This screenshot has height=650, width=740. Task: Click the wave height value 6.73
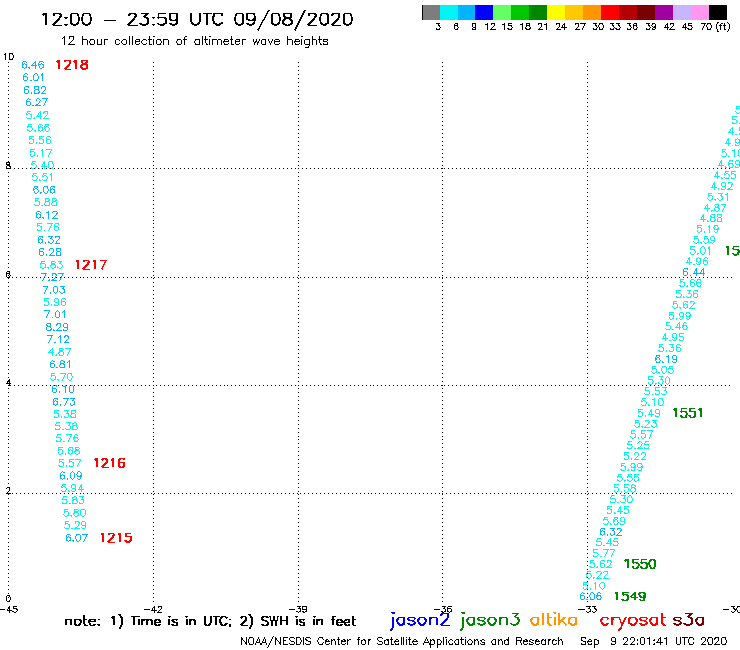pyautogui.click(x=64, y=402)
